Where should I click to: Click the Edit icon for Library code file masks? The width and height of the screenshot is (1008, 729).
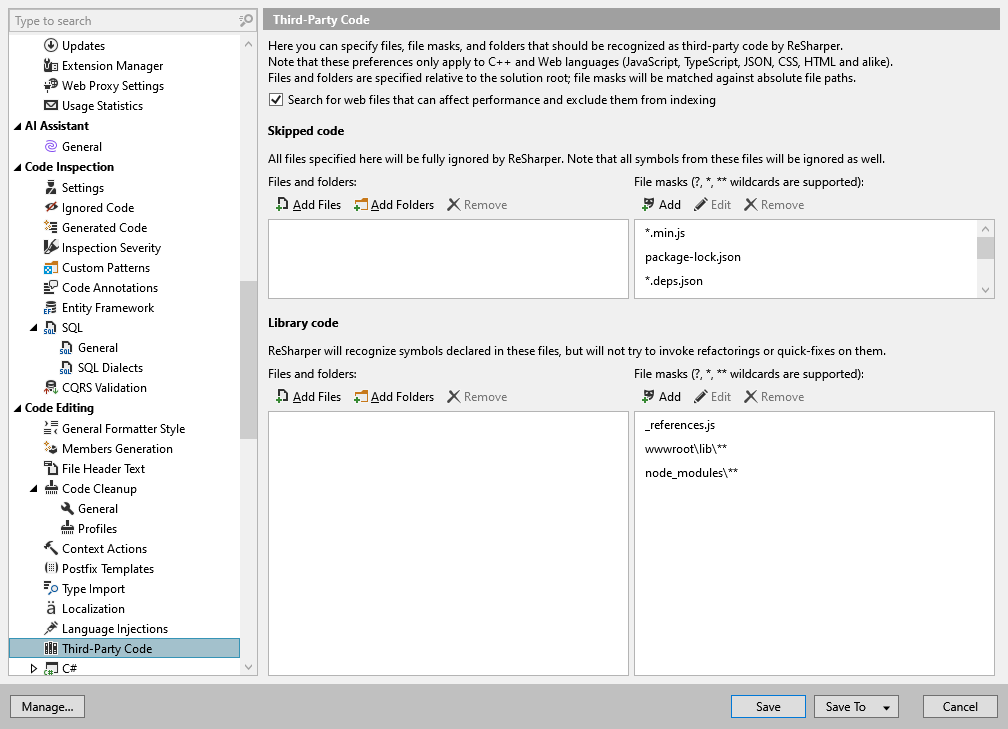[x=702, y=396]
